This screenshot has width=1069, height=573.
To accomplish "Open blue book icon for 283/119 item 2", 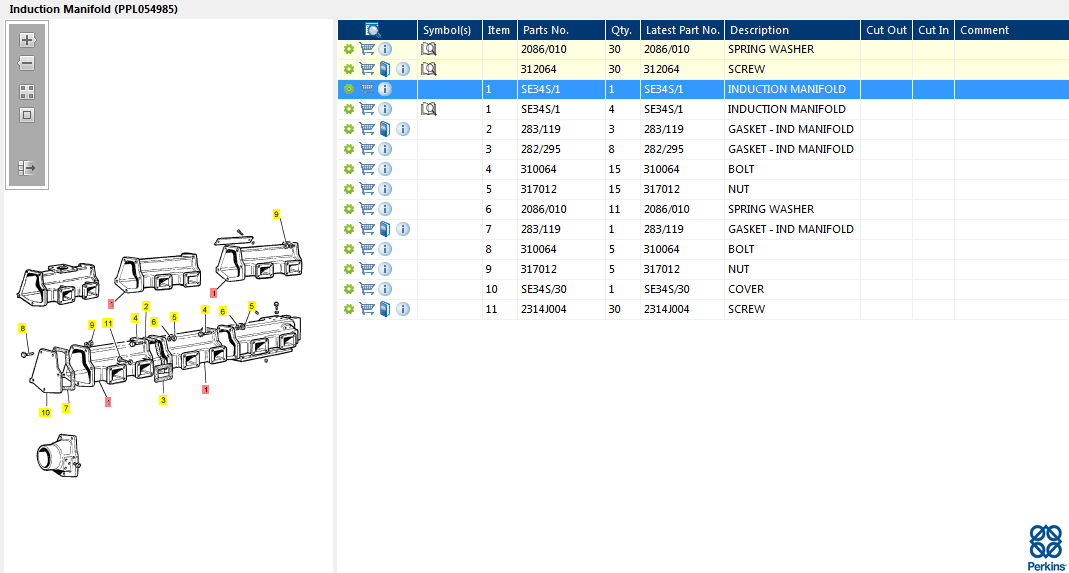I will pos(385,129).
